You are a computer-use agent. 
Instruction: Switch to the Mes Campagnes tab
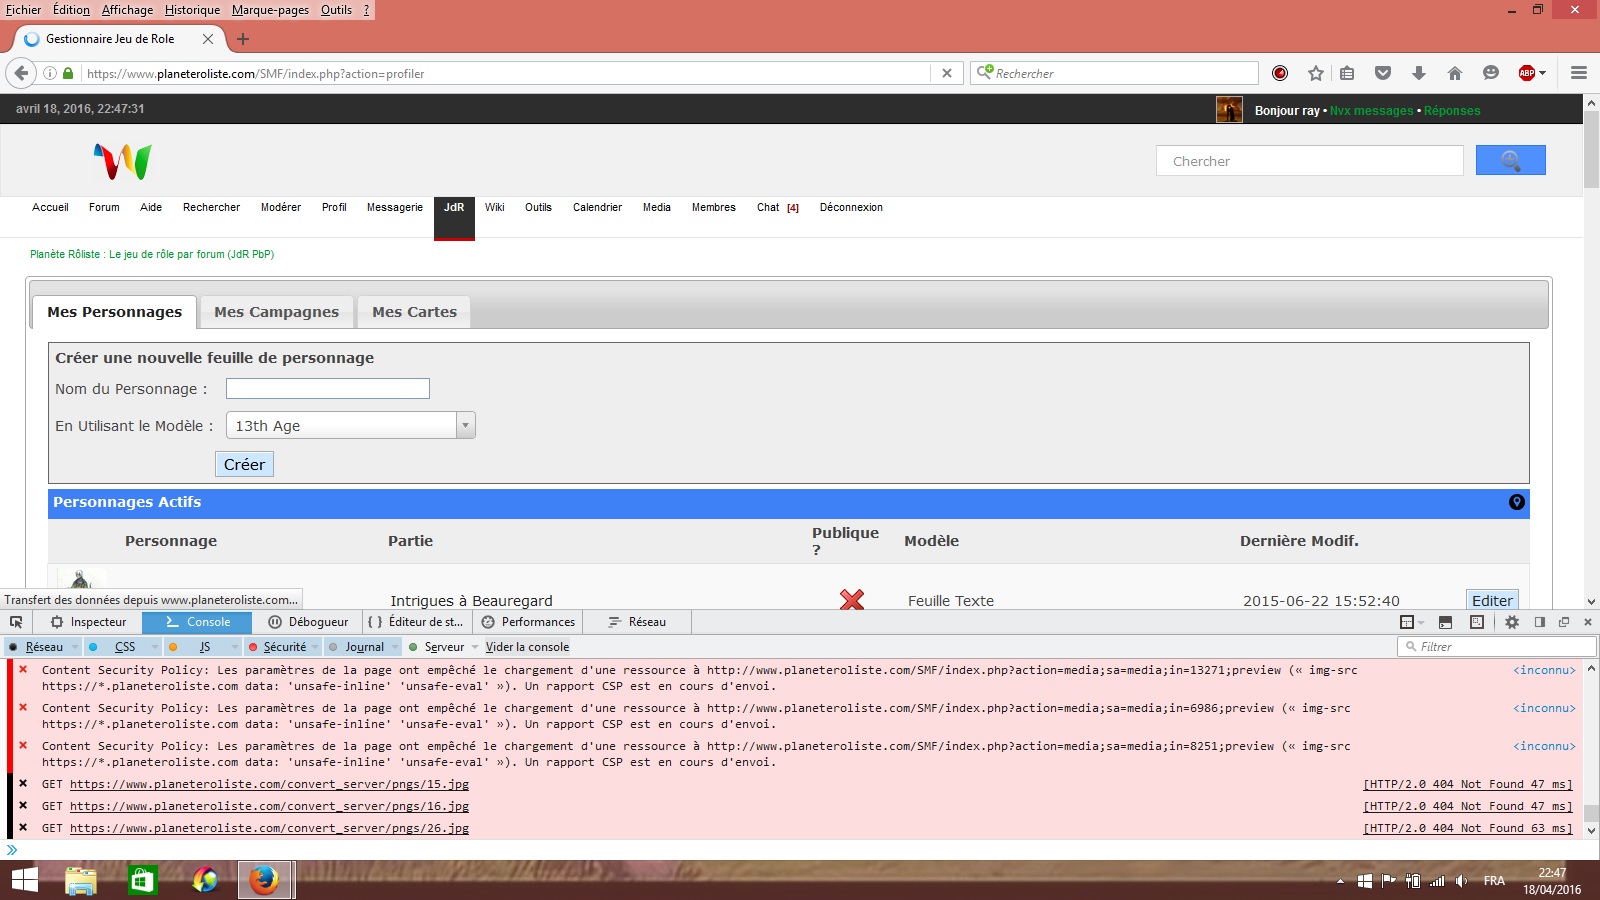[276, 312]
